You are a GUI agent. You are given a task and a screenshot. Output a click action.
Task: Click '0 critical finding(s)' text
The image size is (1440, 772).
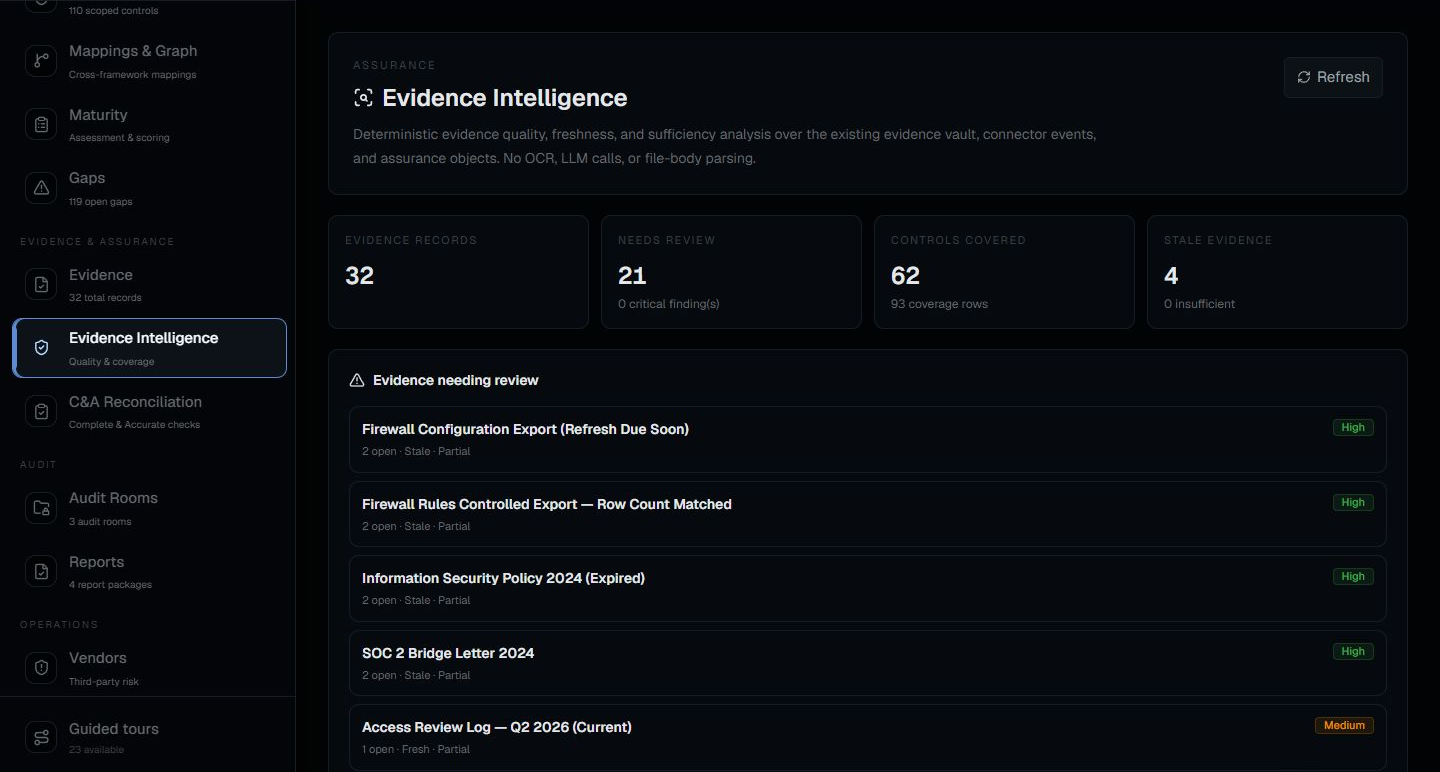click(x=668, y=304)
